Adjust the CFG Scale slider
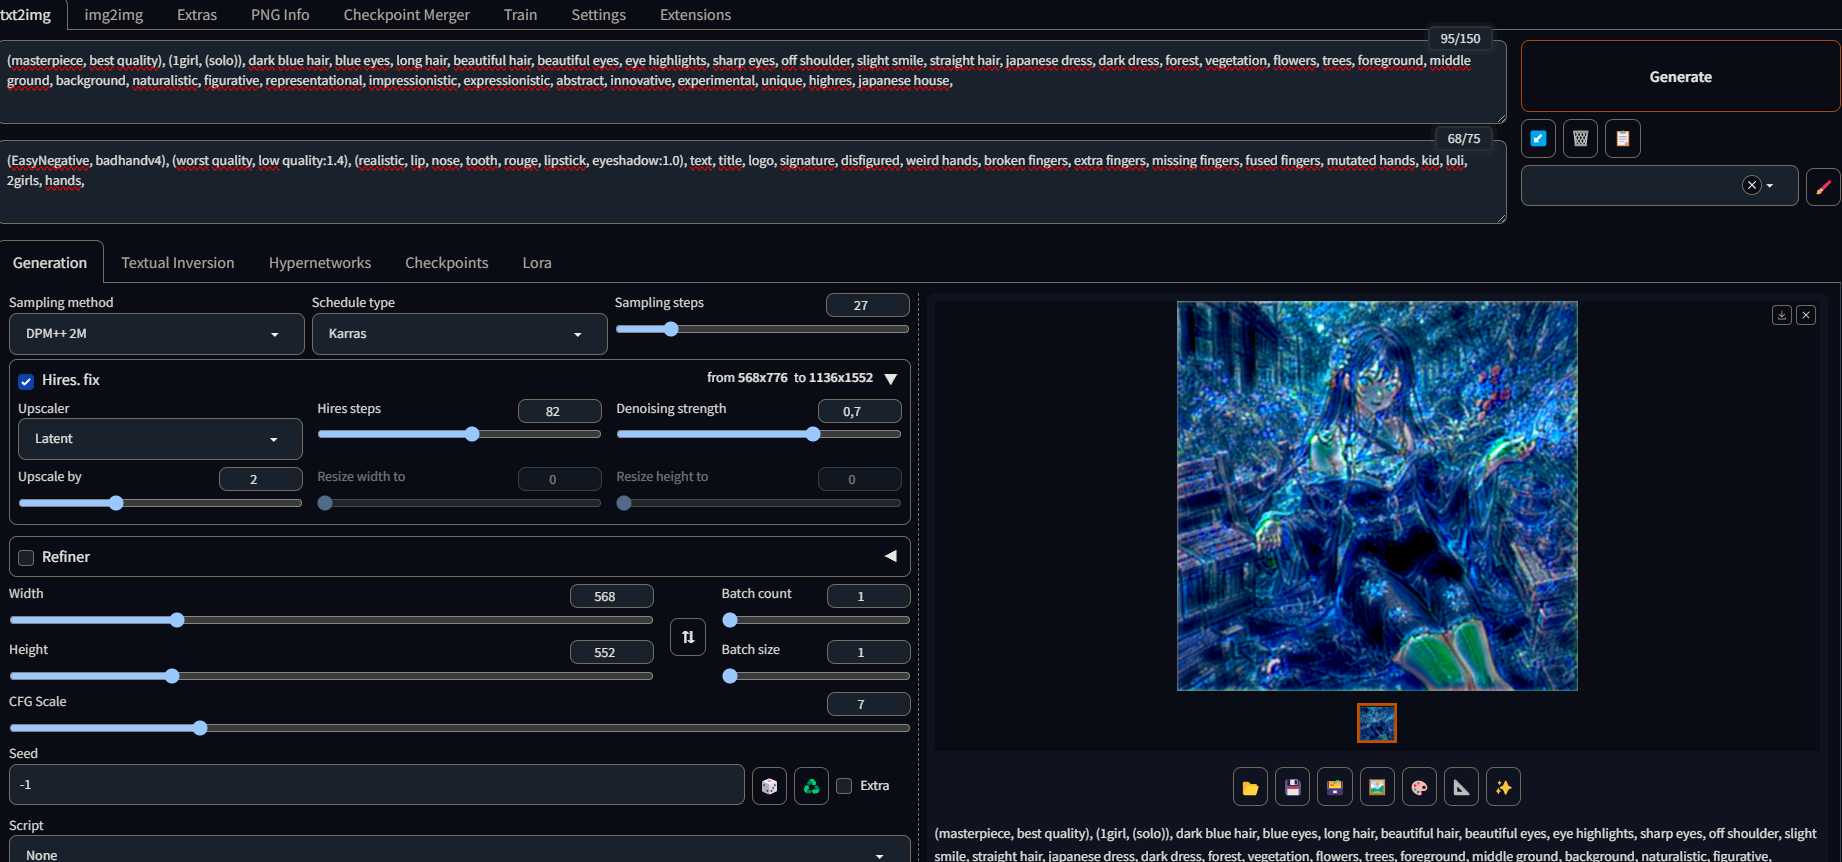1842x862 pixels. click(460, 728)
